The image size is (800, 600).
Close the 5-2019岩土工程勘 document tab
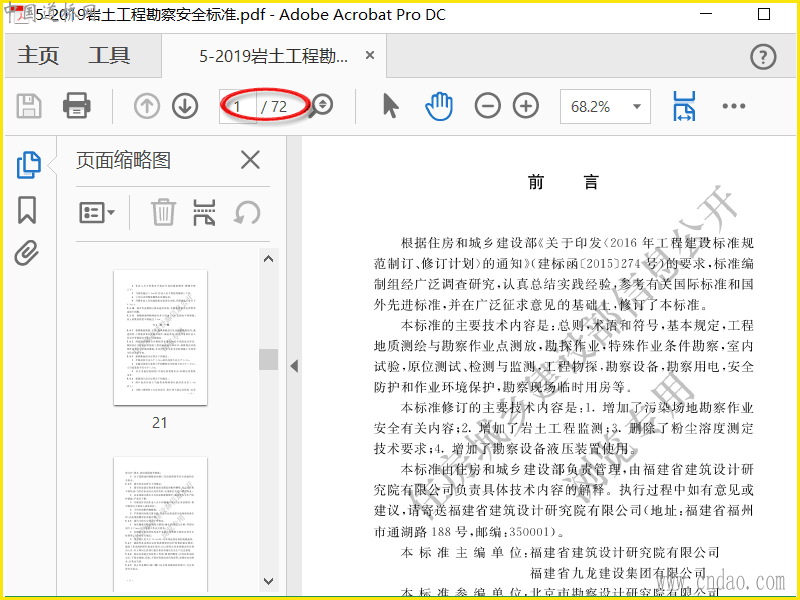point(370,55)
